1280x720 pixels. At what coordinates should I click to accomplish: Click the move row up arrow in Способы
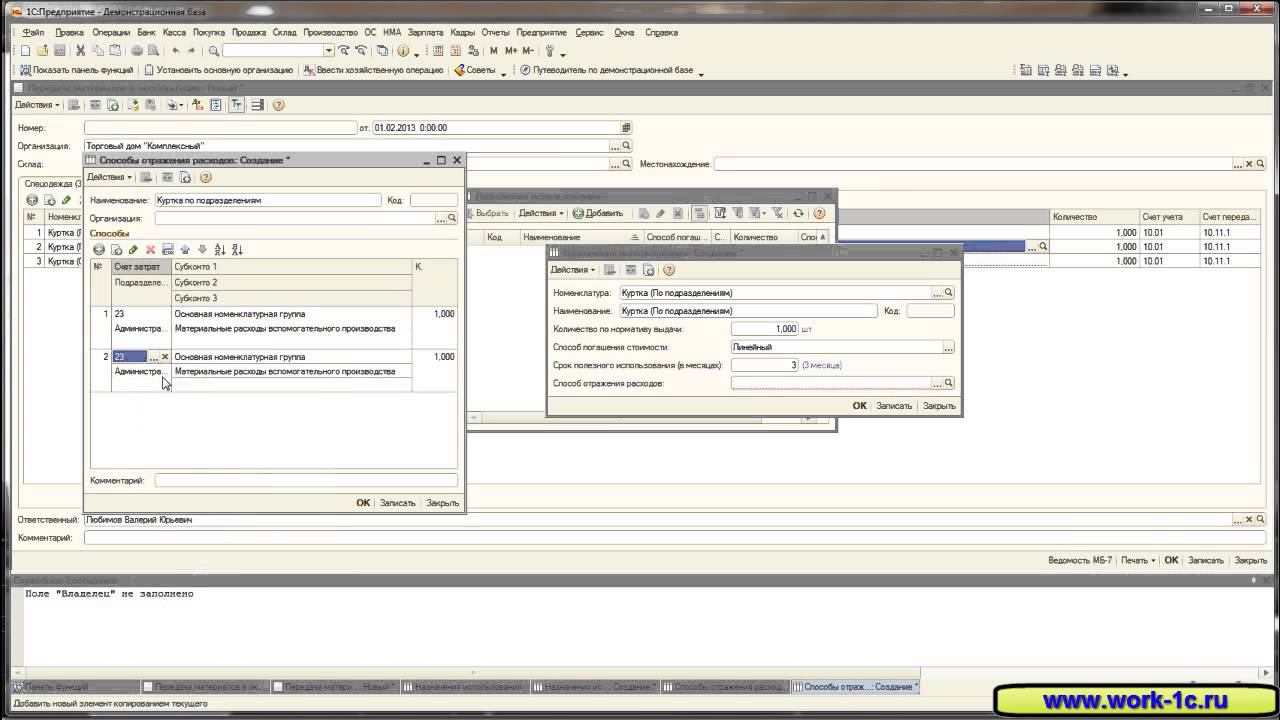(x=185, y=249)
